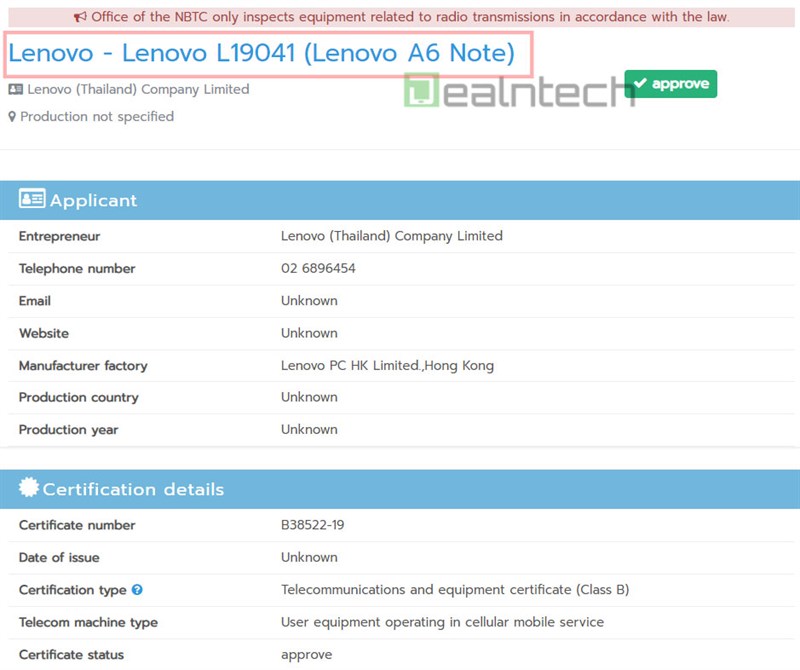This screenshot has height=670, width=800.
Task: Collapse the Certification details section header bar
Action: (400, 489)
